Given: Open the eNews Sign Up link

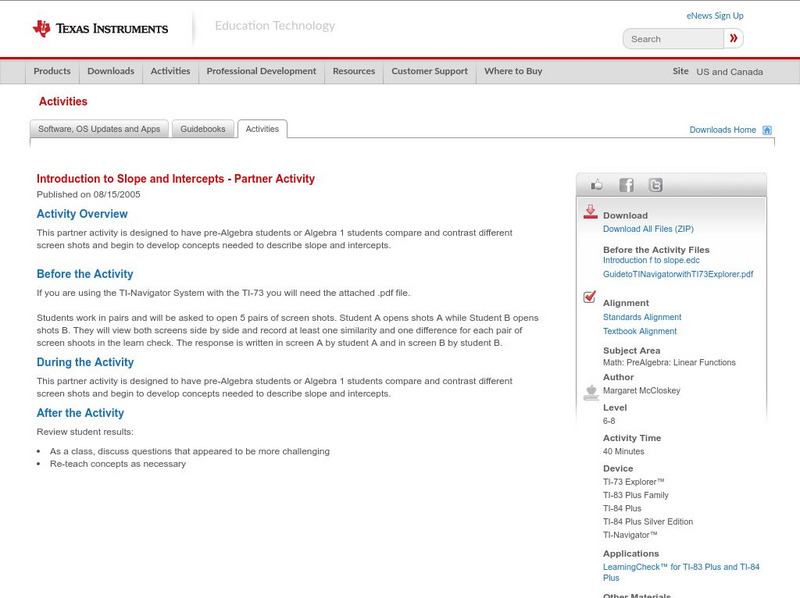Looking at the screenshot, I should (x=715, y=16).
